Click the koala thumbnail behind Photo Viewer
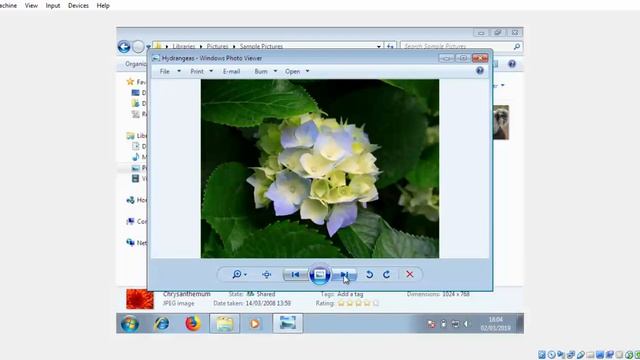640x360 pixels. tap(501, 122)
